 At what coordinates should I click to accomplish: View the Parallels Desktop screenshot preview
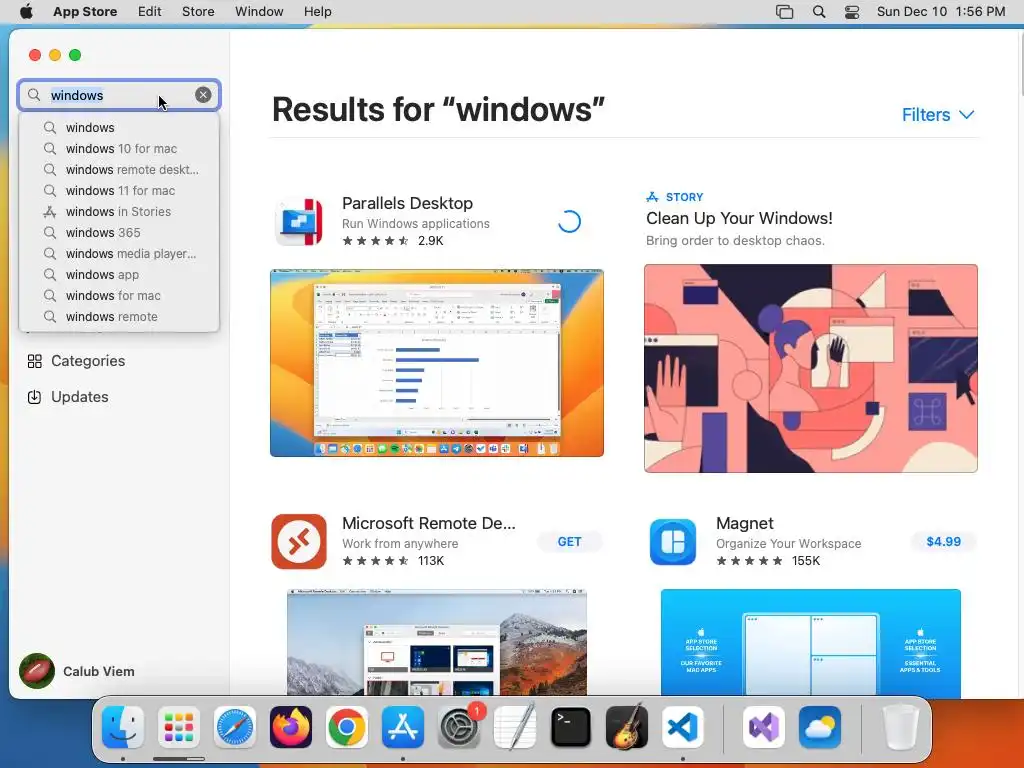click(437, 362)
